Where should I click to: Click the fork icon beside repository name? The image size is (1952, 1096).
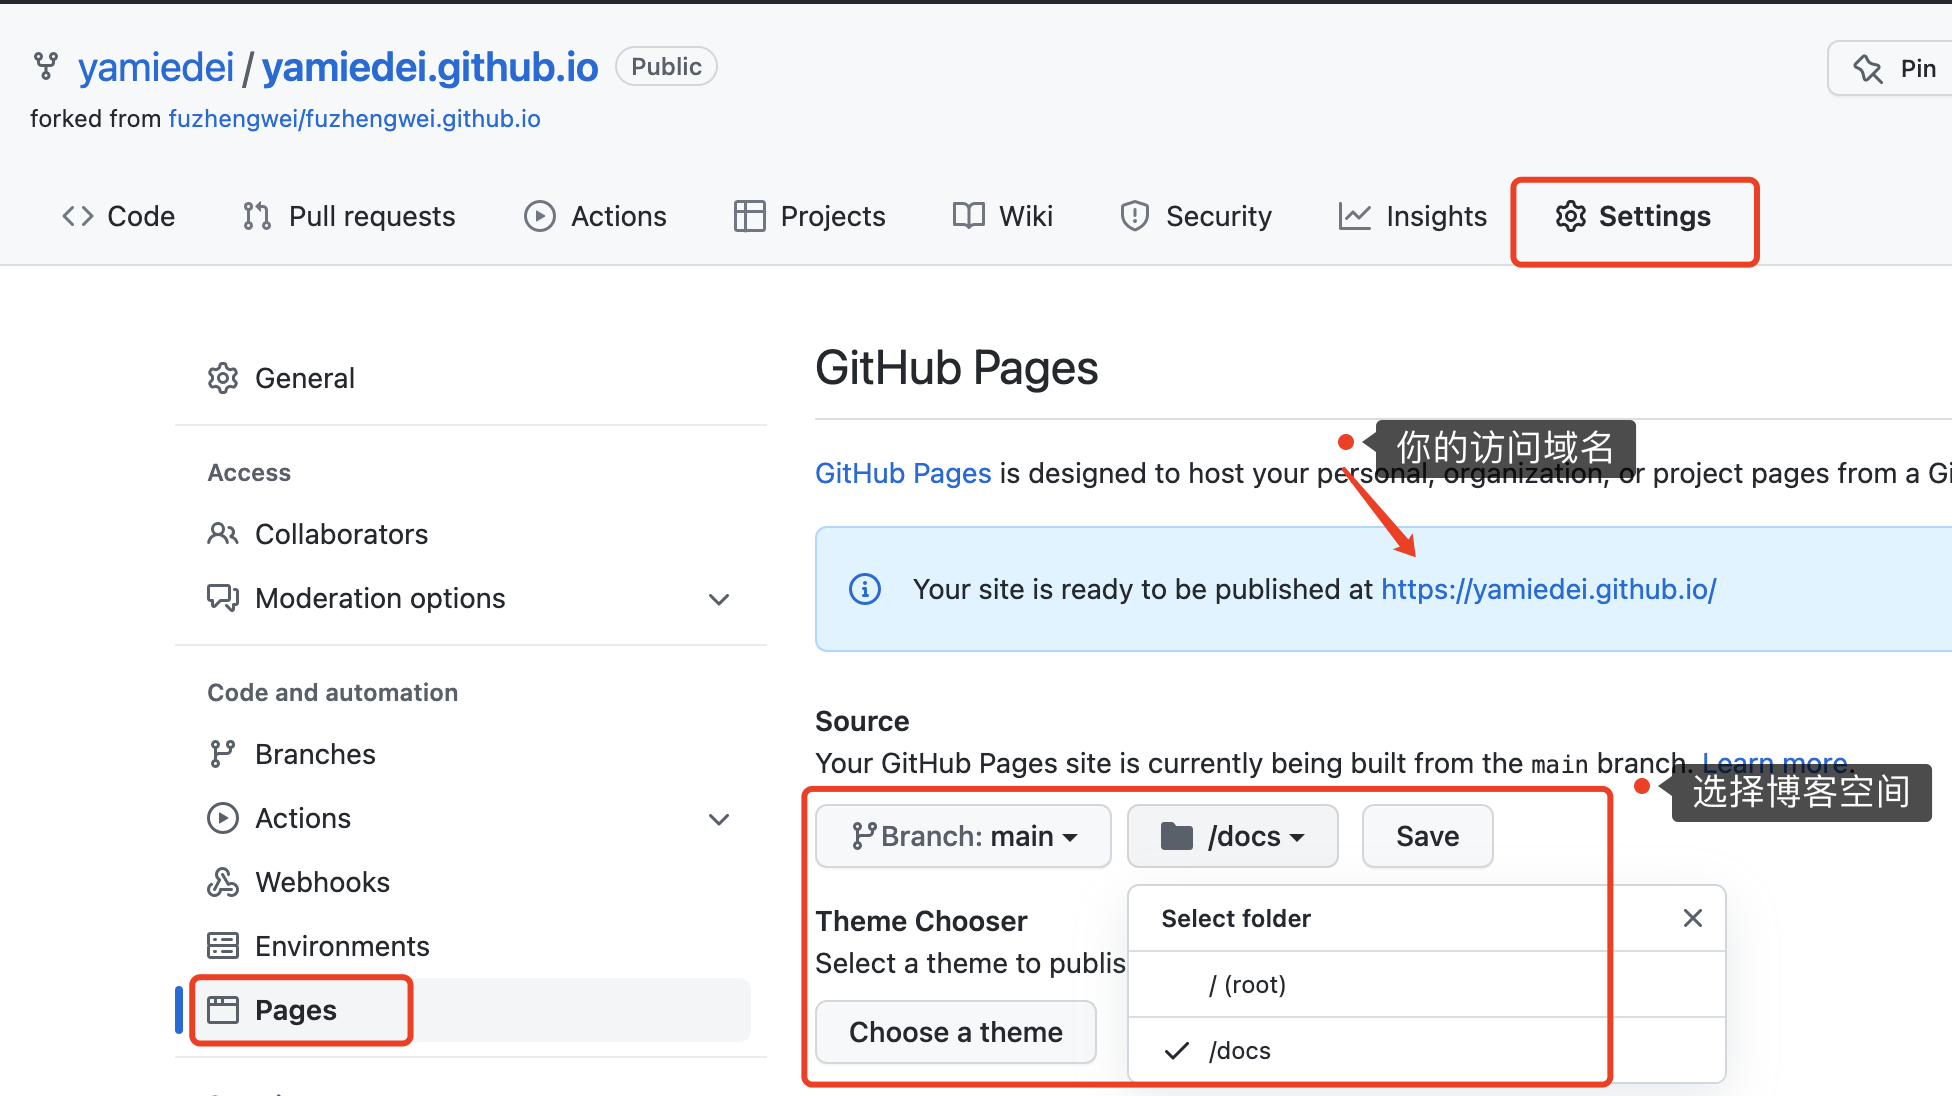point(46,66)
